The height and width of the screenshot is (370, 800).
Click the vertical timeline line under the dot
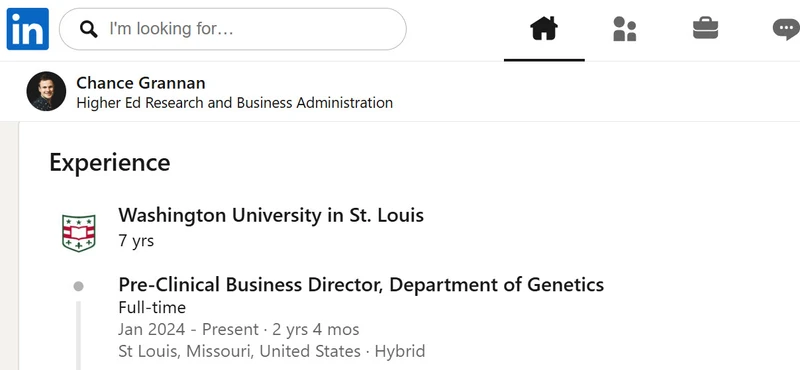click(x=78, y=335)
